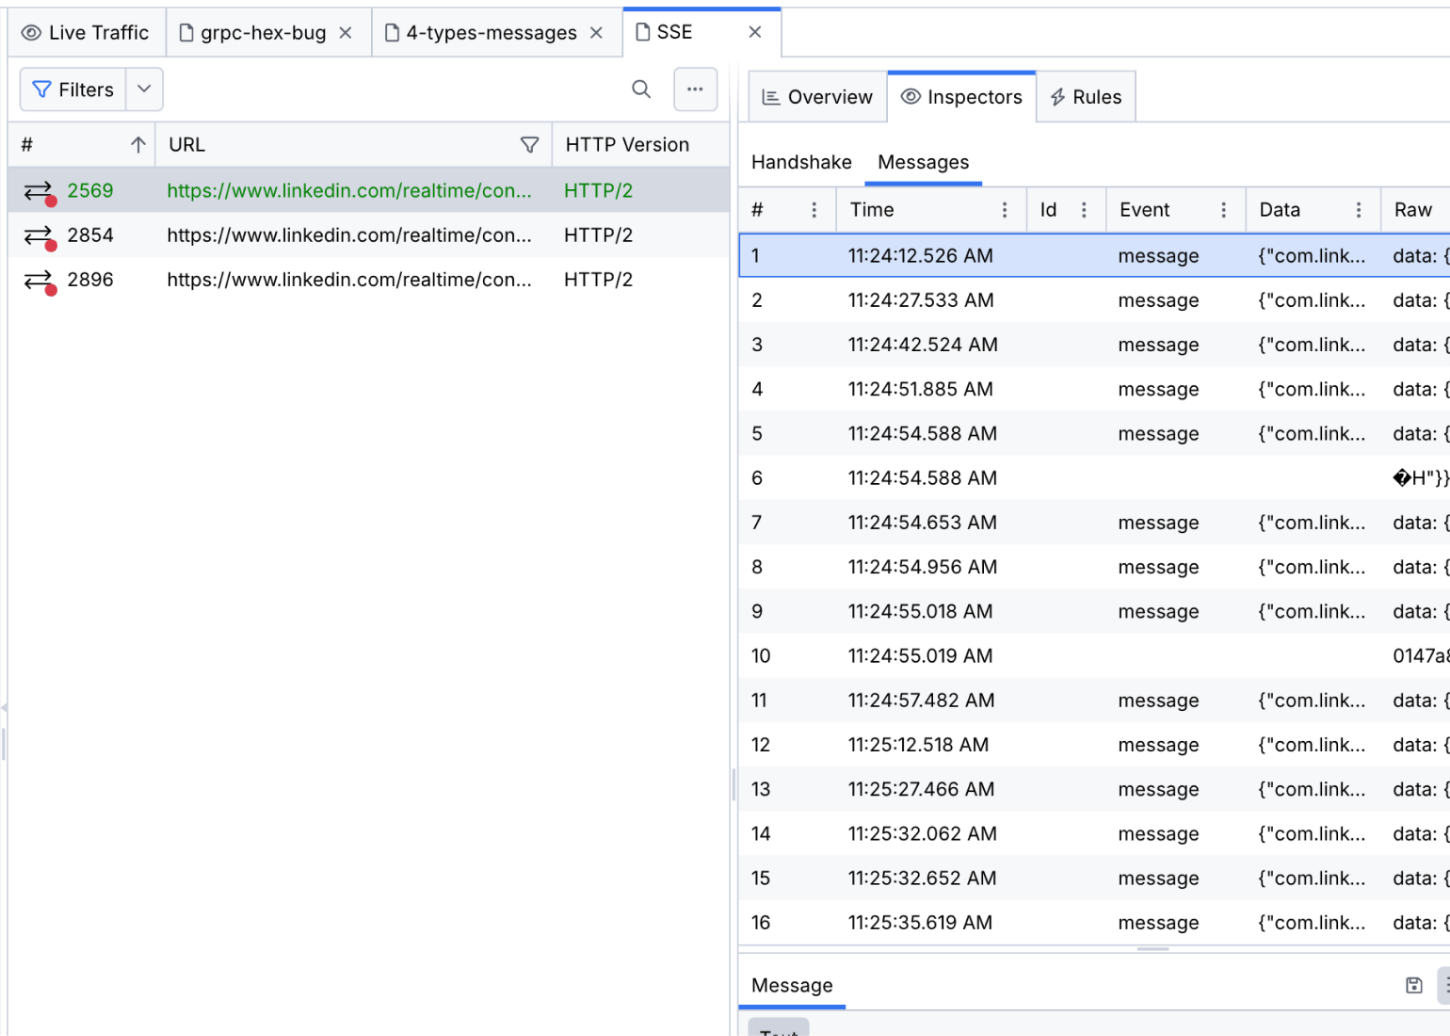This screenshot has width=1450, height=1036.
Task: Click the Filters button
Action: click(x=74, y=90)
